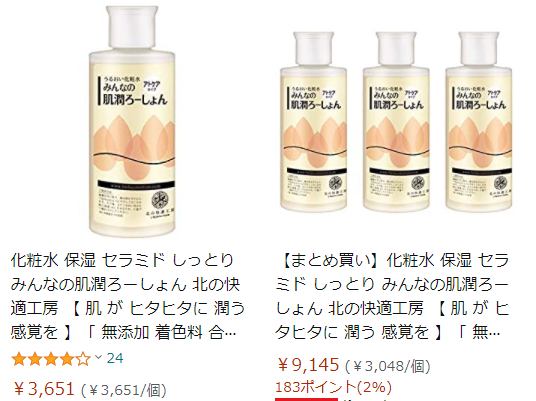
Task: Click the middle bottle in the bundle
Action: click(x=396, y=121)
